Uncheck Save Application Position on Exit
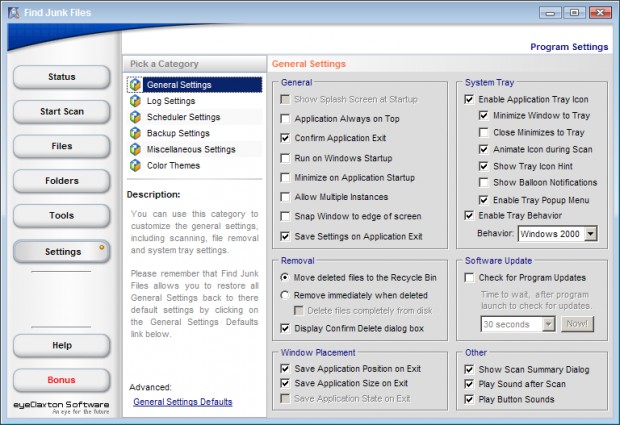This screenshot has height=425, width=620. click(285, 369)
